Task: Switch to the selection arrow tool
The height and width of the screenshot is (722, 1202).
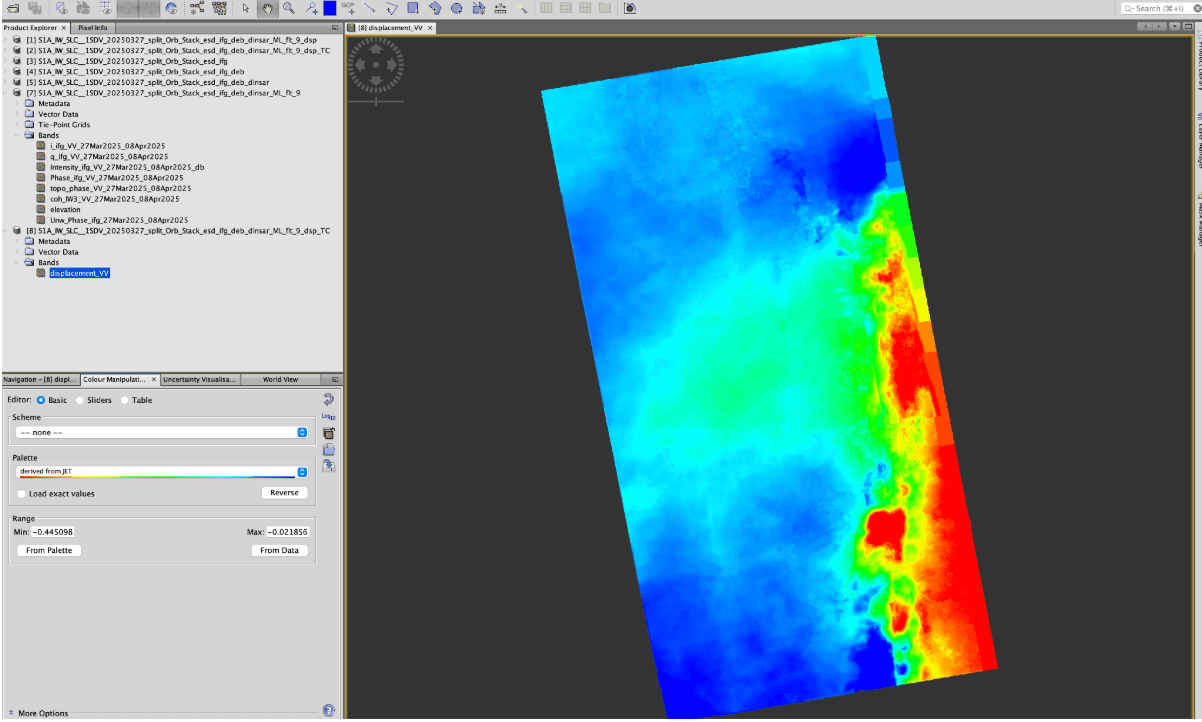Action: pos(246,7)
